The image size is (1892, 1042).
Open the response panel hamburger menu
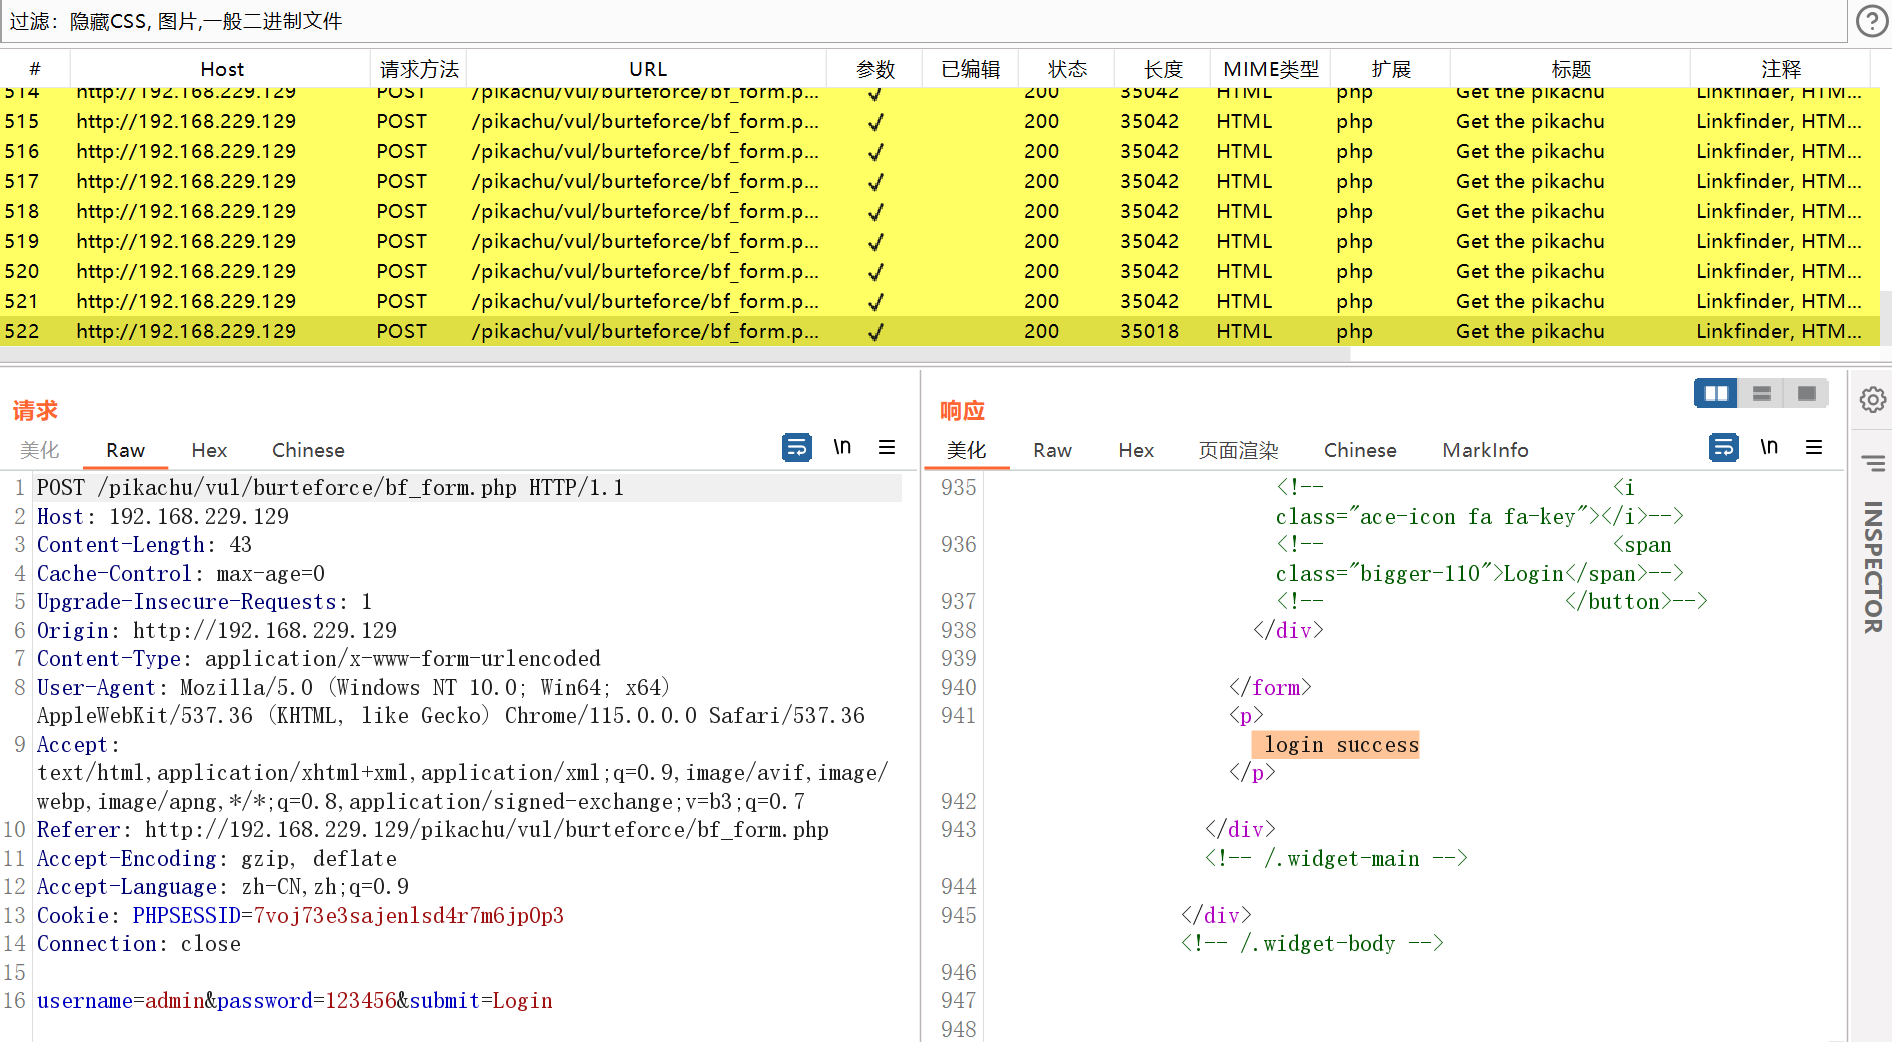(1814, 447)
